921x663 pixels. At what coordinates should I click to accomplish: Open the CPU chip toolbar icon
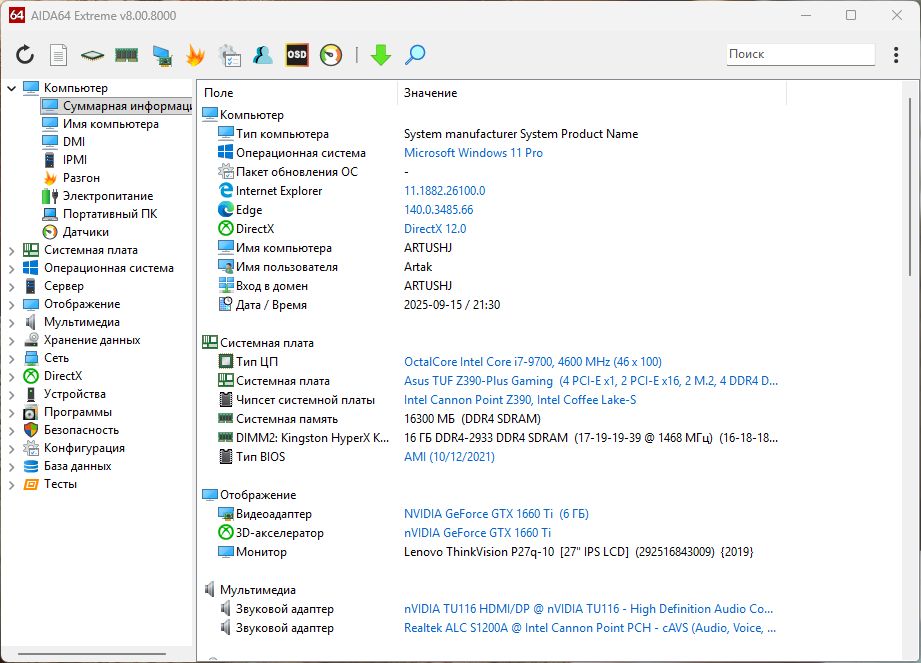(x=92, y=55)
